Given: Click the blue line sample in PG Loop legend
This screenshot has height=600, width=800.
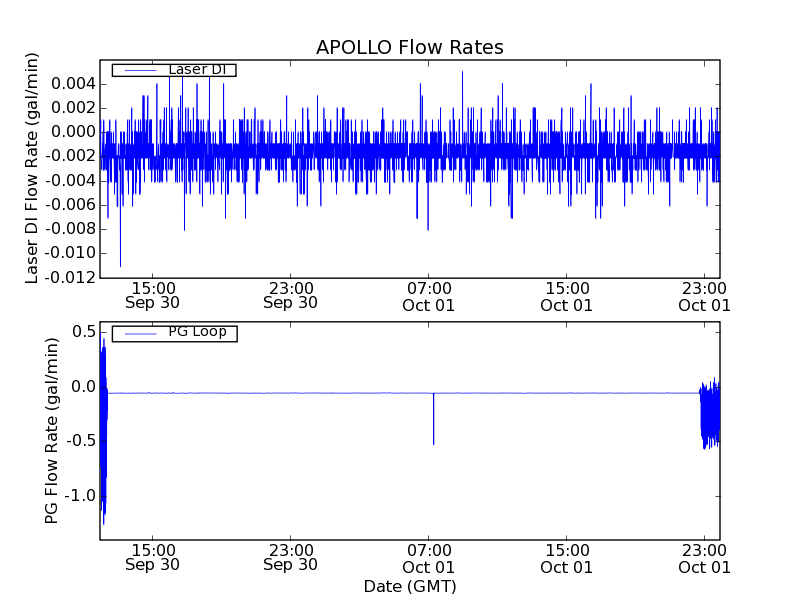Looking at the screenshot, I should pos(140,334).
